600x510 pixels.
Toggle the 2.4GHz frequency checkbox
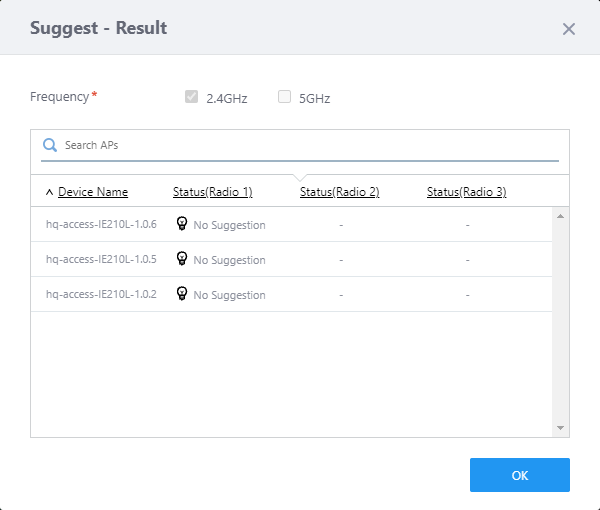(192, 97)
